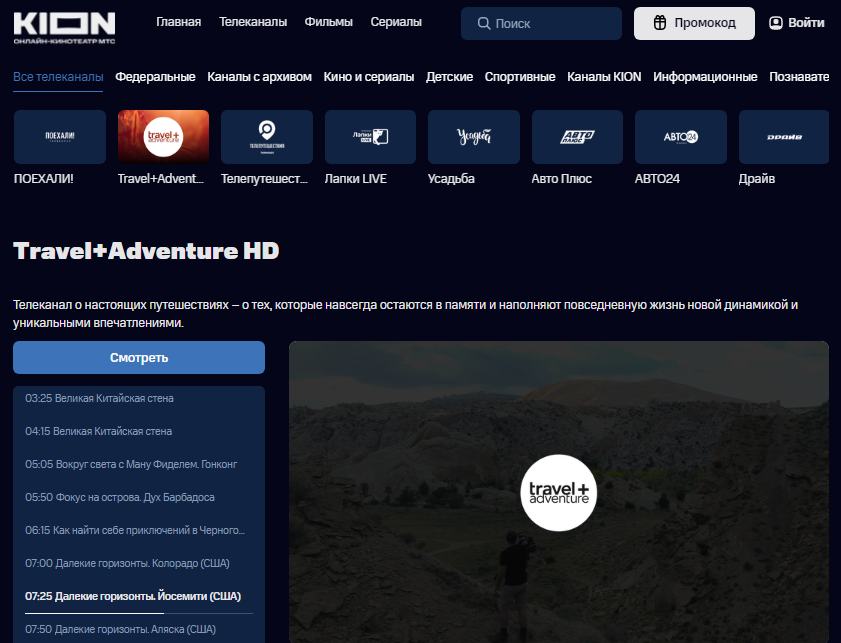The height and width of the screenshot is (643, 841).
Task: Select 07:00 Далекие горизонты. Колорадо
Action: click(127, 563)
